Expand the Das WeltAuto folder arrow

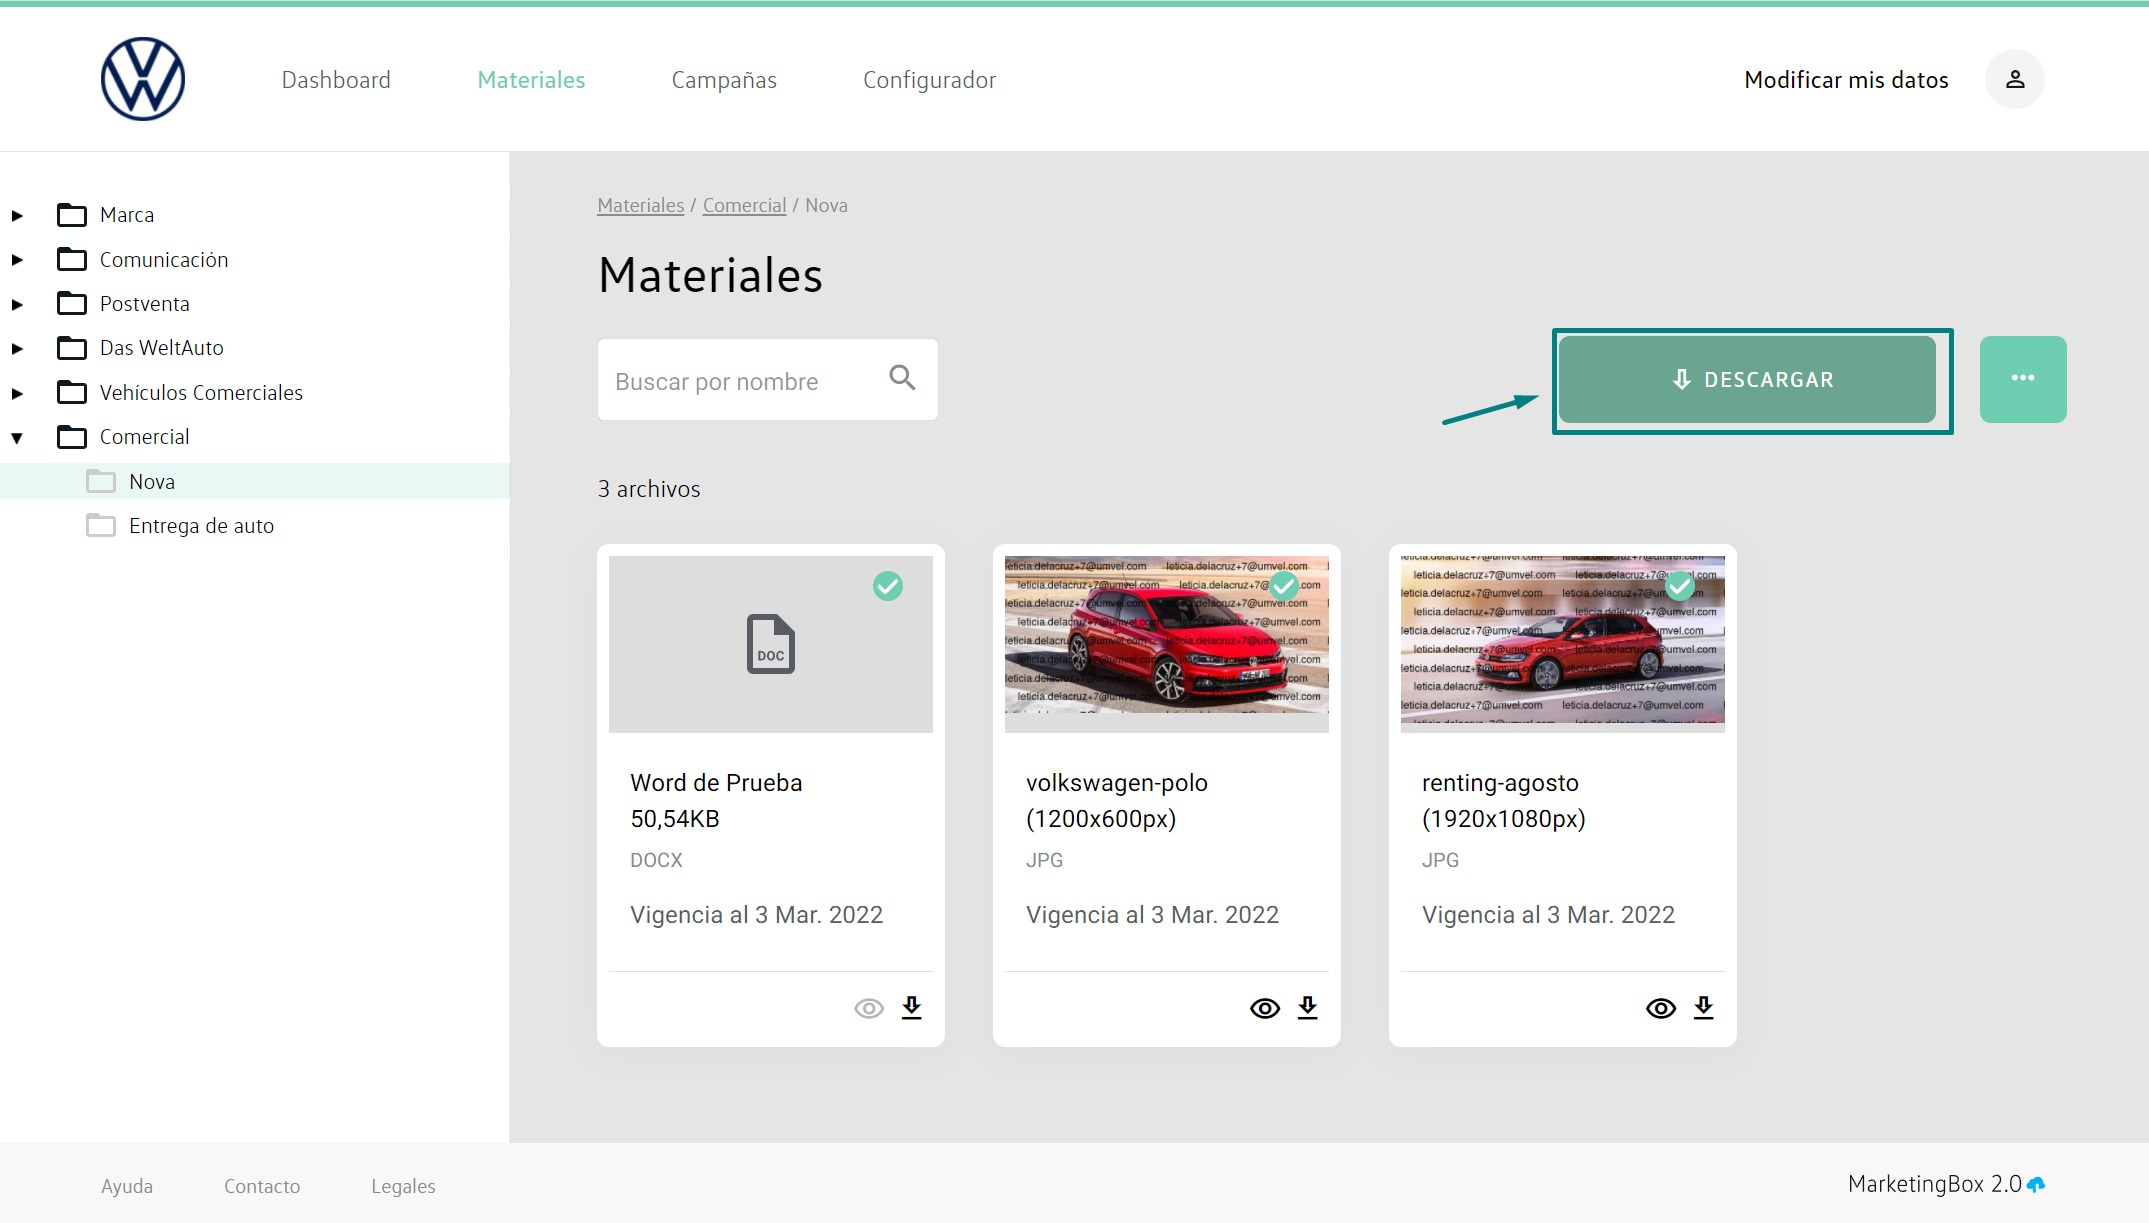point(17,348)
